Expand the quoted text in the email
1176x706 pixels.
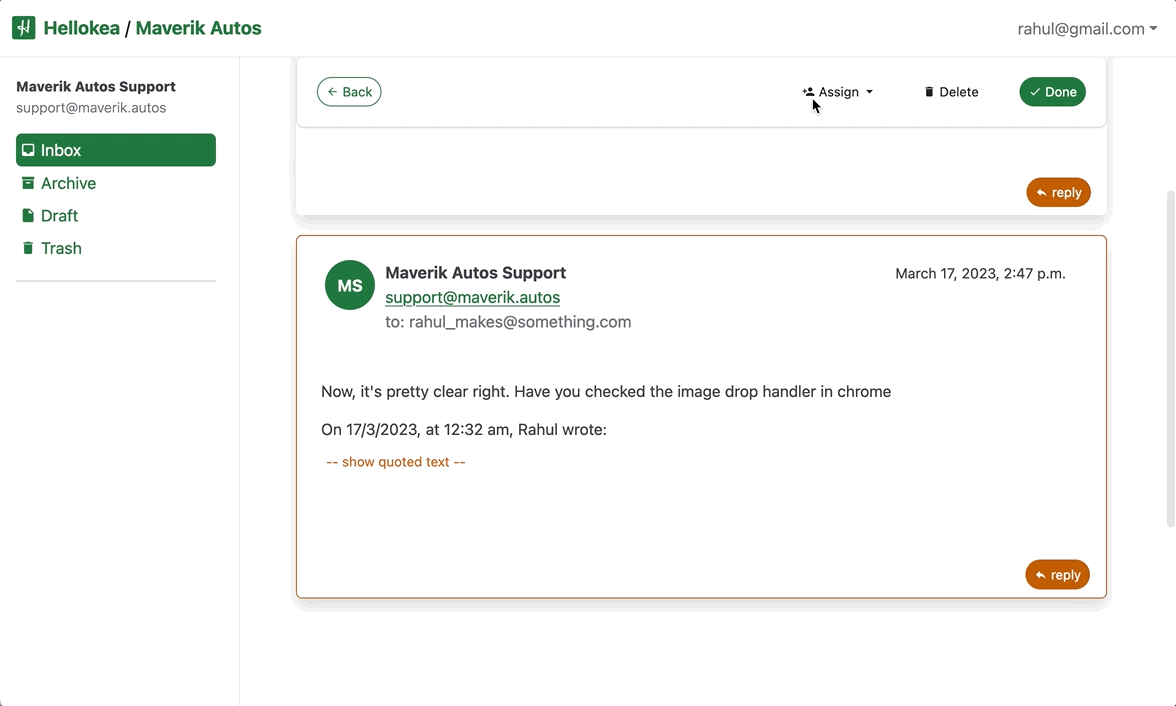395,461
